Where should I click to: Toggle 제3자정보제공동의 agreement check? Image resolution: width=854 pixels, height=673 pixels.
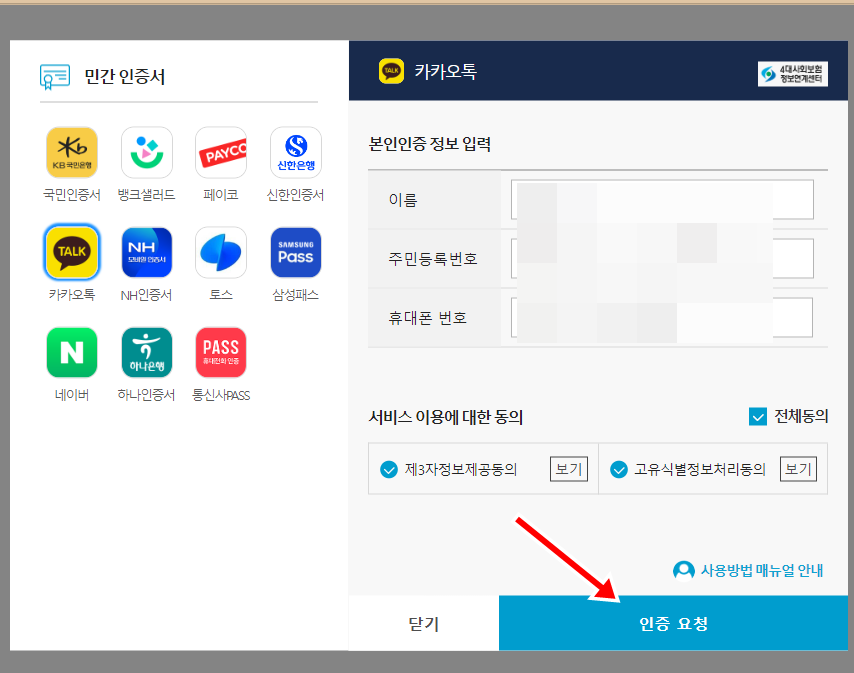pyautogui.click(x=389, y=469)
